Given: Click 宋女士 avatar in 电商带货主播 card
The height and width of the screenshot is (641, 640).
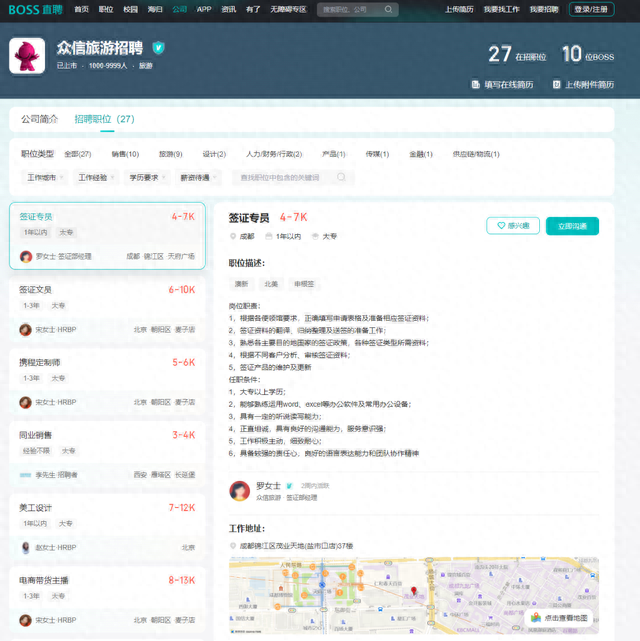Looking at the screenshot, I should pyautogui.click(x=25, y=620).
